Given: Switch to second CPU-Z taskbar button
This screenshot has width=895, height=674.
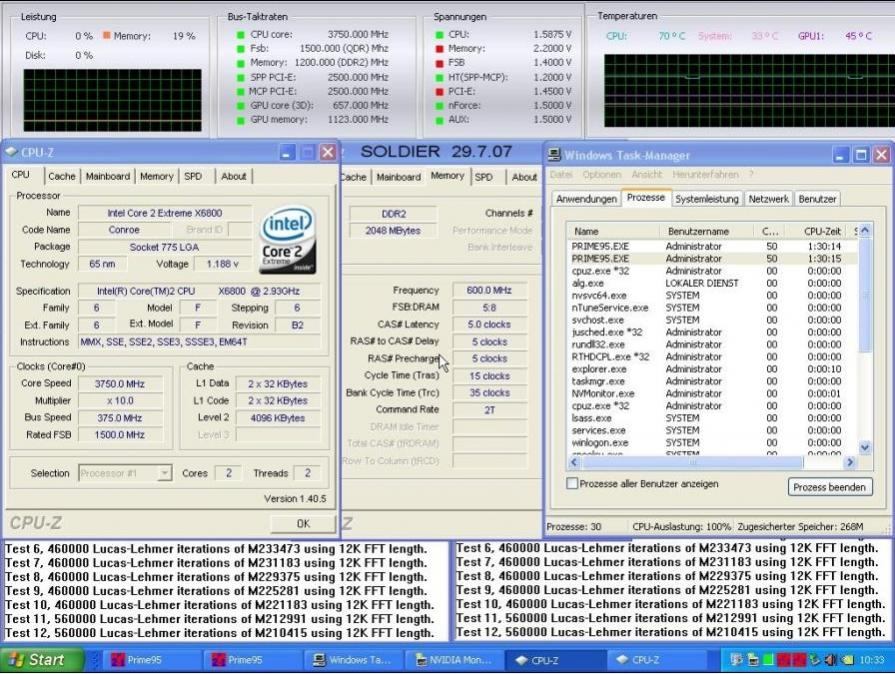Looking at the screenshot, I should click(x=654, y=660).
